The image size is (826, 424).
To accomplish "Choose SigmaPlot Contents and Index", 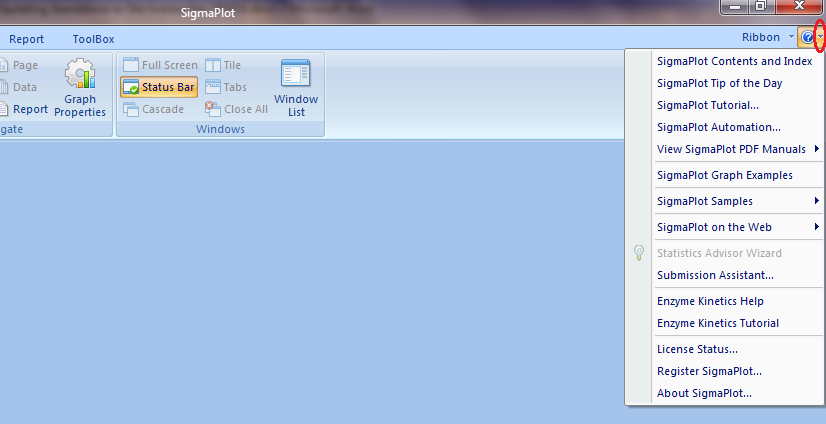I will (733, 61).
